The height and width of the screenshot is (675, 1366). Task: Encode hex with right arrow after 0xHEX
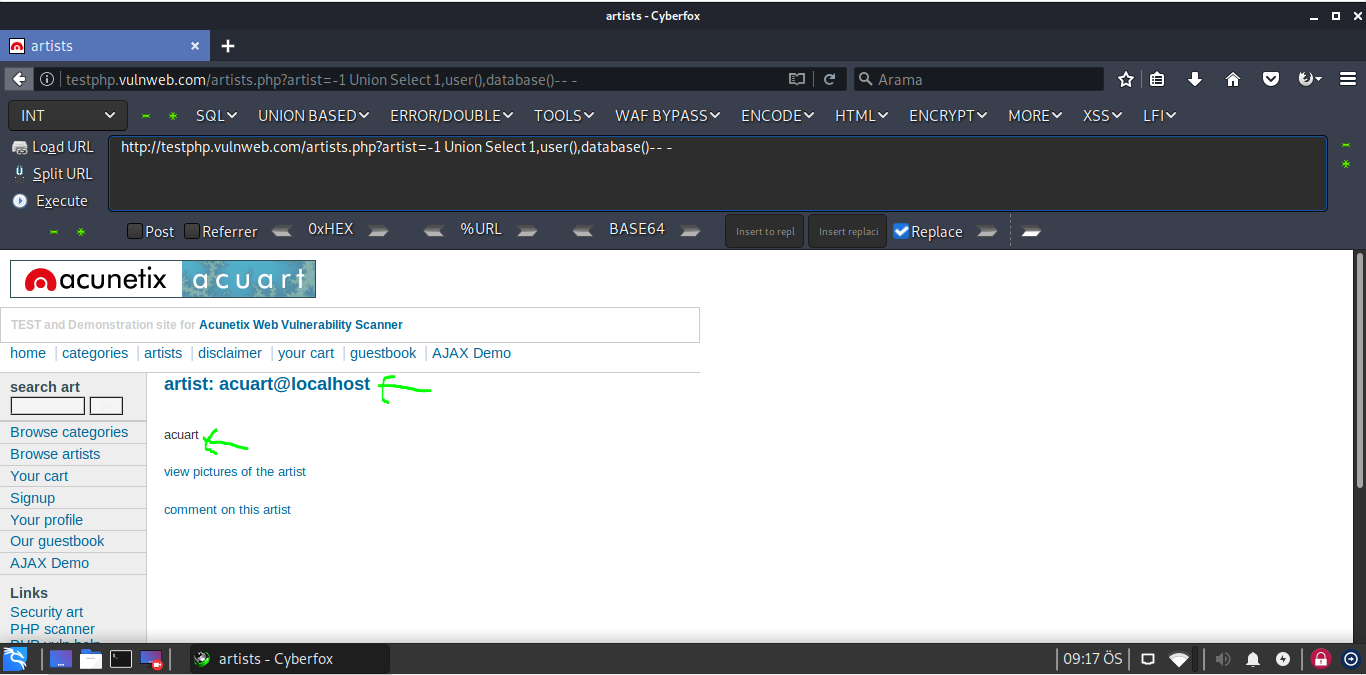tap(378, 231)
